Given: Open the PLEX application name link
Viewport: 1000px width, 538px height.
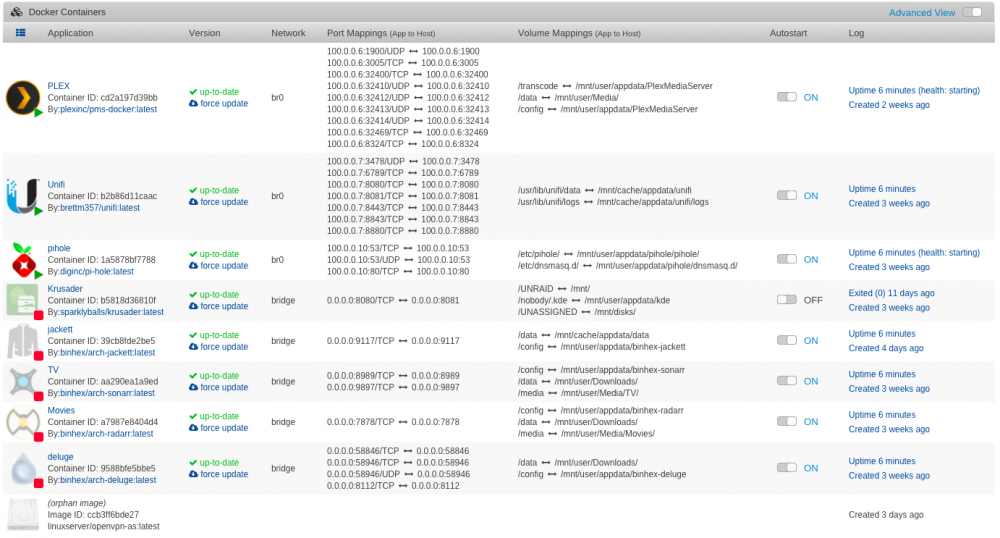Looking at the screenshot, I should [58, 86].
